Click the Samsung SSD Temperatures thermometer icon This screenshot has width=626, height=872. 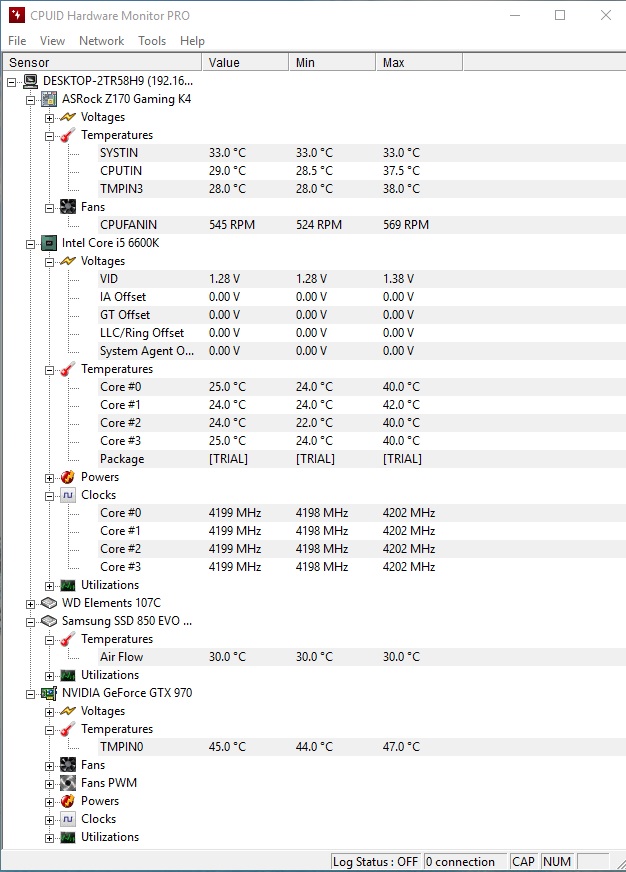click(x=68, y=639)
